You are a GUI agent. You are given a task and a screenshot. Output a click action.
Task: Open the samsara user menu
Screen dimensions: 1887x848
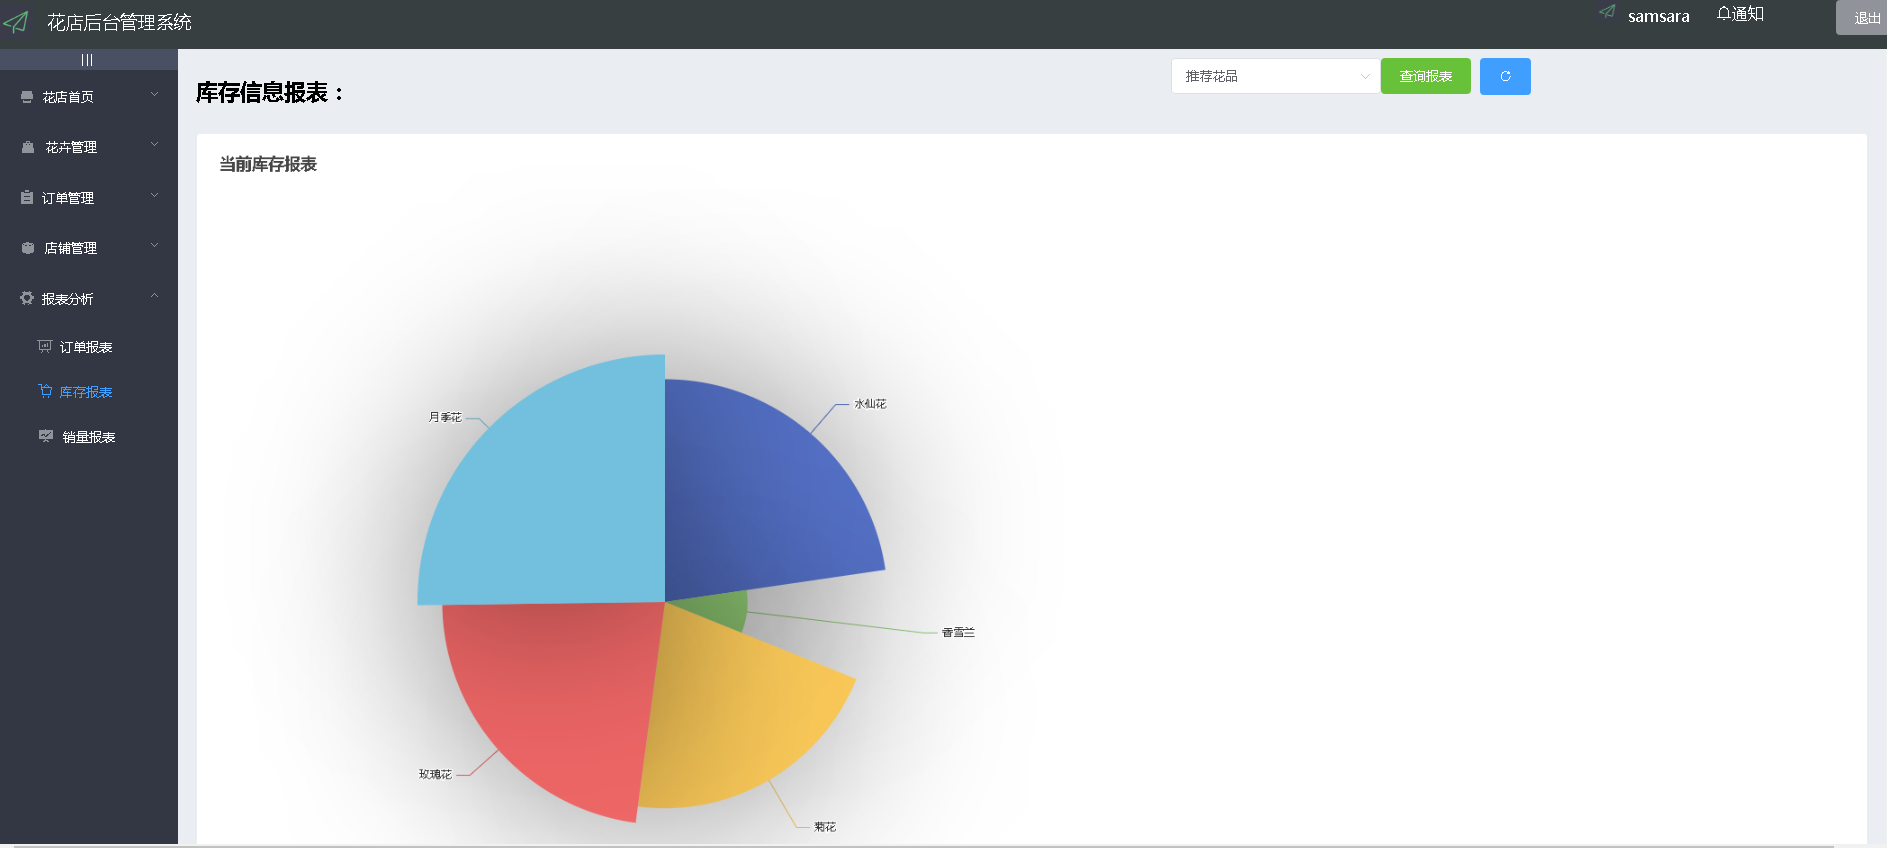(1658, 16)
